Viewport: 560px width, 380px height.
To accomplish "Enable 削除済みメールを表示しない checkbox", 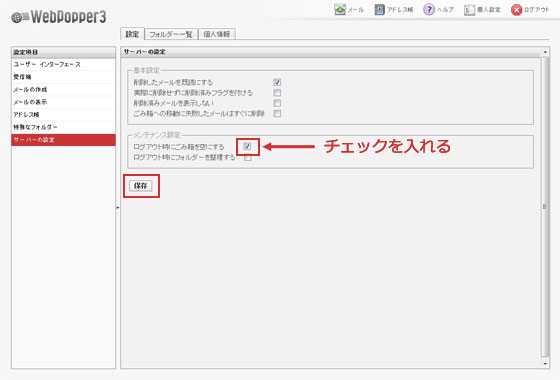I will [x=277, y=103].
